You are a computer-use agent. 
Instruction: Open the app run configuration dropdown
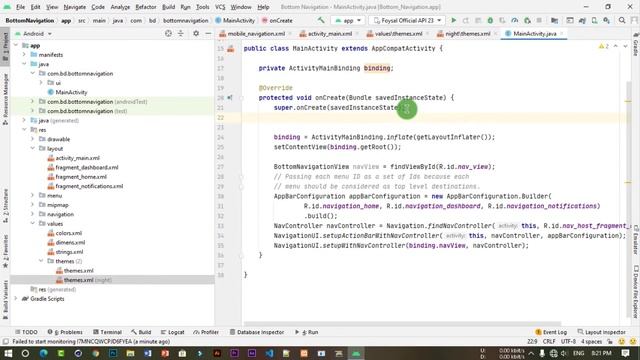(x=348, y=20)
